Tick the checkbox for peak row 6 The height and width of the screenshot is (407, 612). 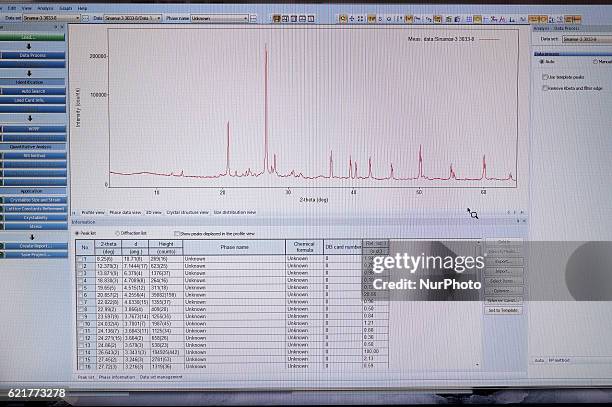click(x=80, y=295)
